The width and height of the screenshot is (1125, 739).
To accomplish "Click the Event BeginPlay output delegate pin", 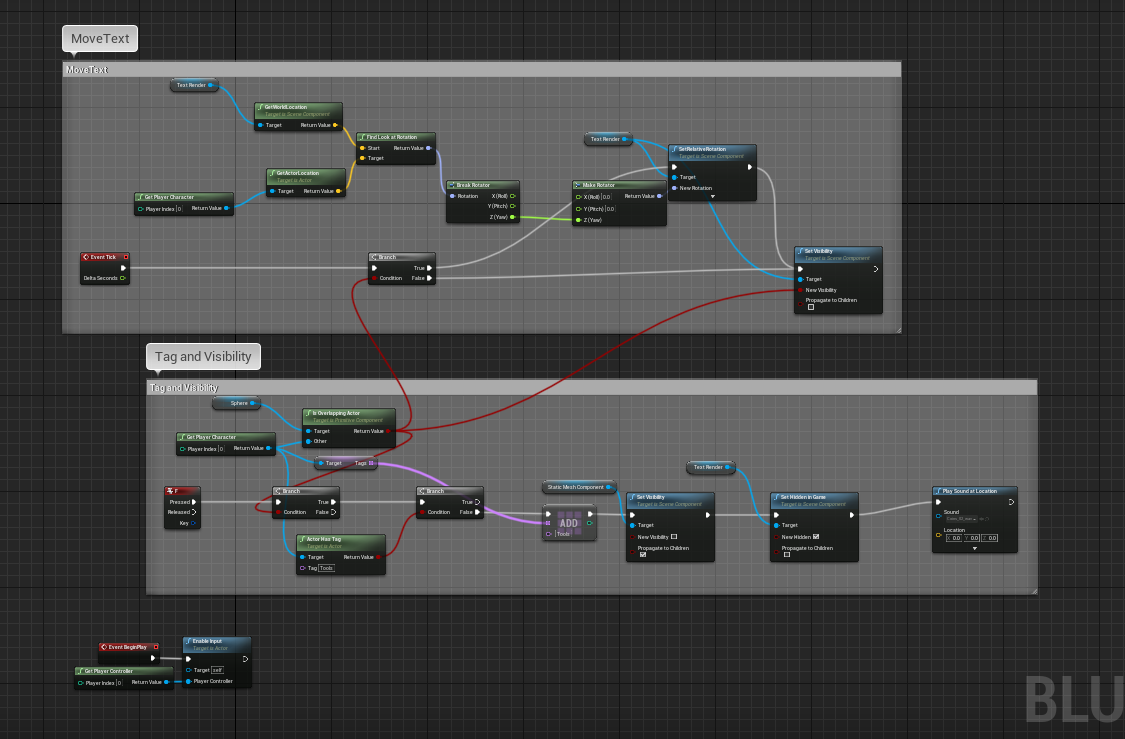I will click(x=154, y=647).
